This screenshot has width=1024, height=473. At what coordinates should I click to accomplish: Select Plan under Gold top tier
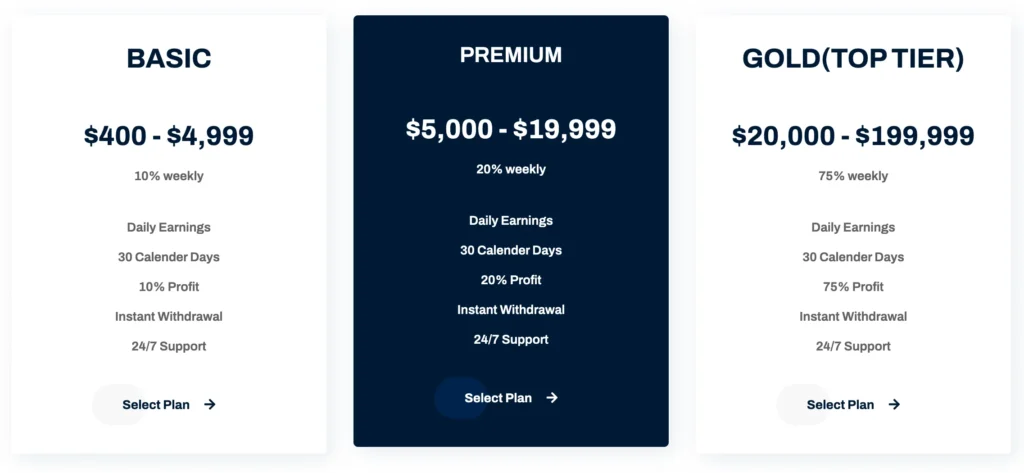click(x=840, y=405)
